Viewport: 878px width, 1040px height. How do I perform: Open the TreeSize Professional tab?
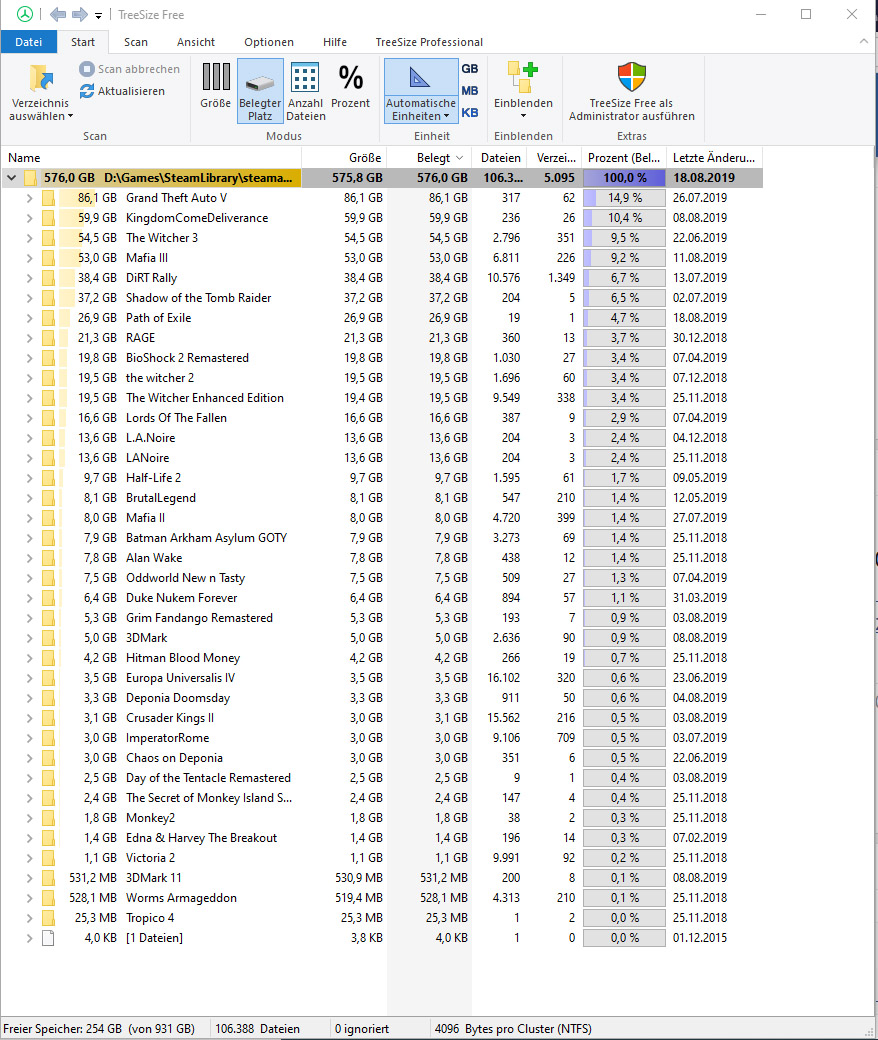[429, 42]
